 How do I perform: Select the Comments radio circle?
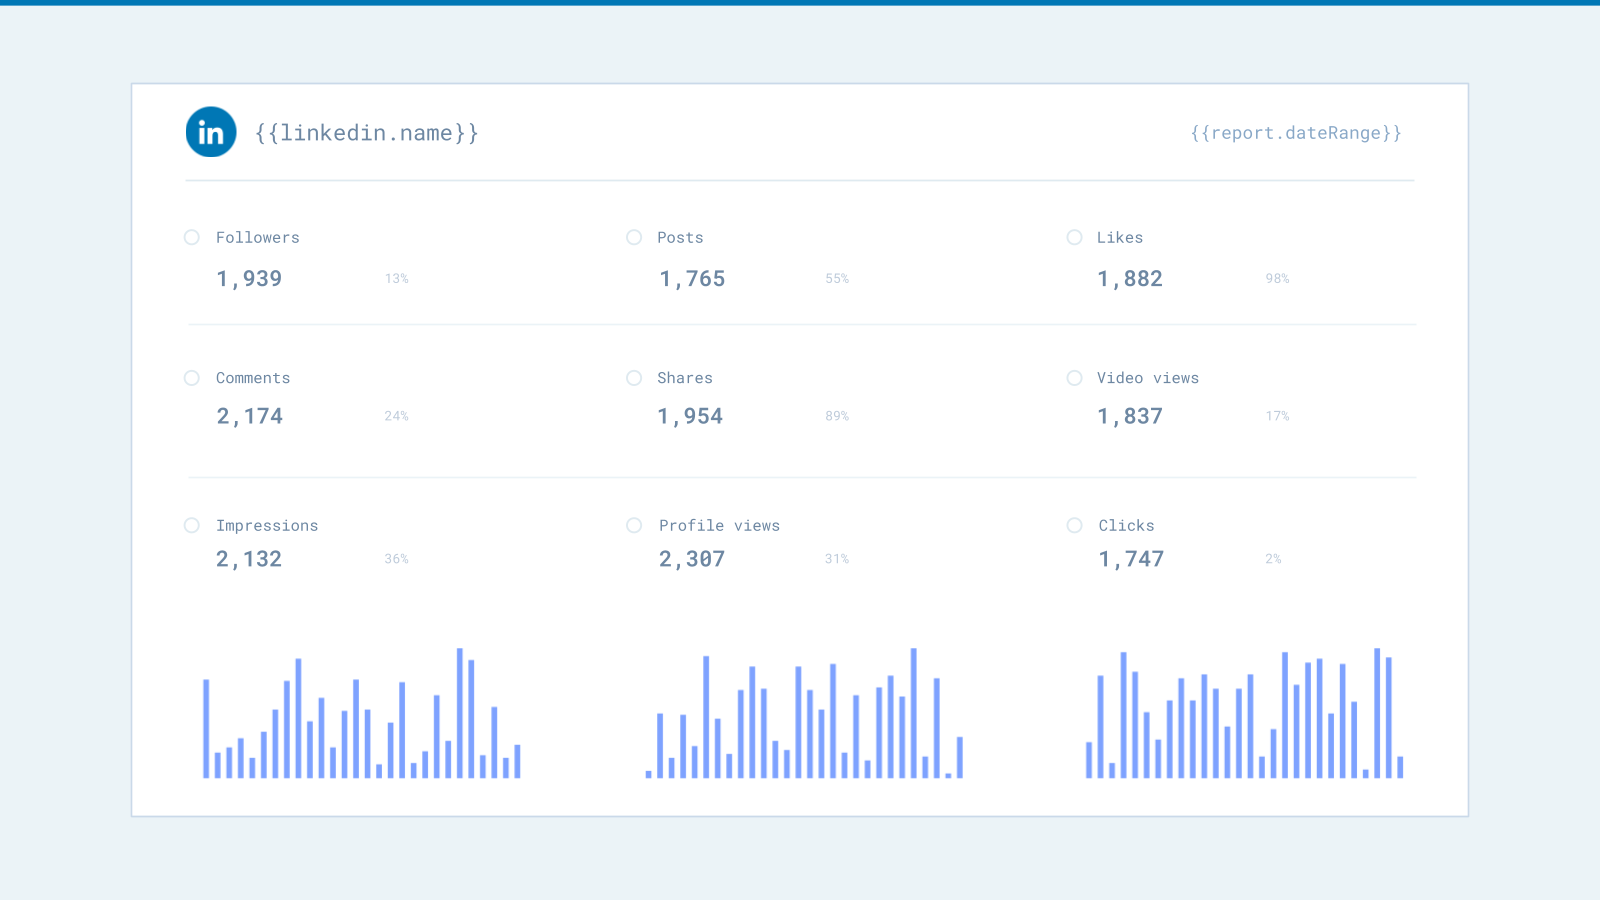click(192, 378)
